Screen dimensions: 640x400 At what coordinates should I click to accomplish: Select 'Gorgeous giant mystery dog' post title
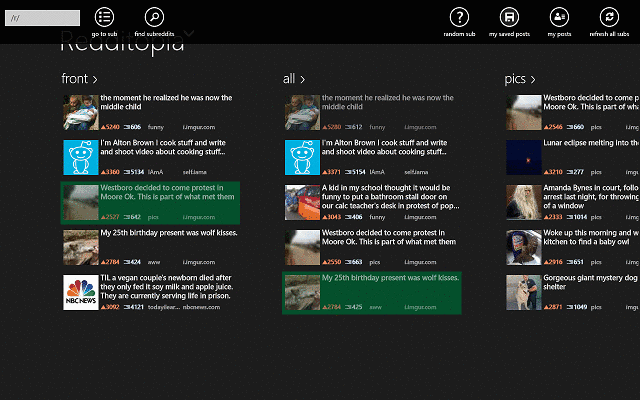pos(590,282)
